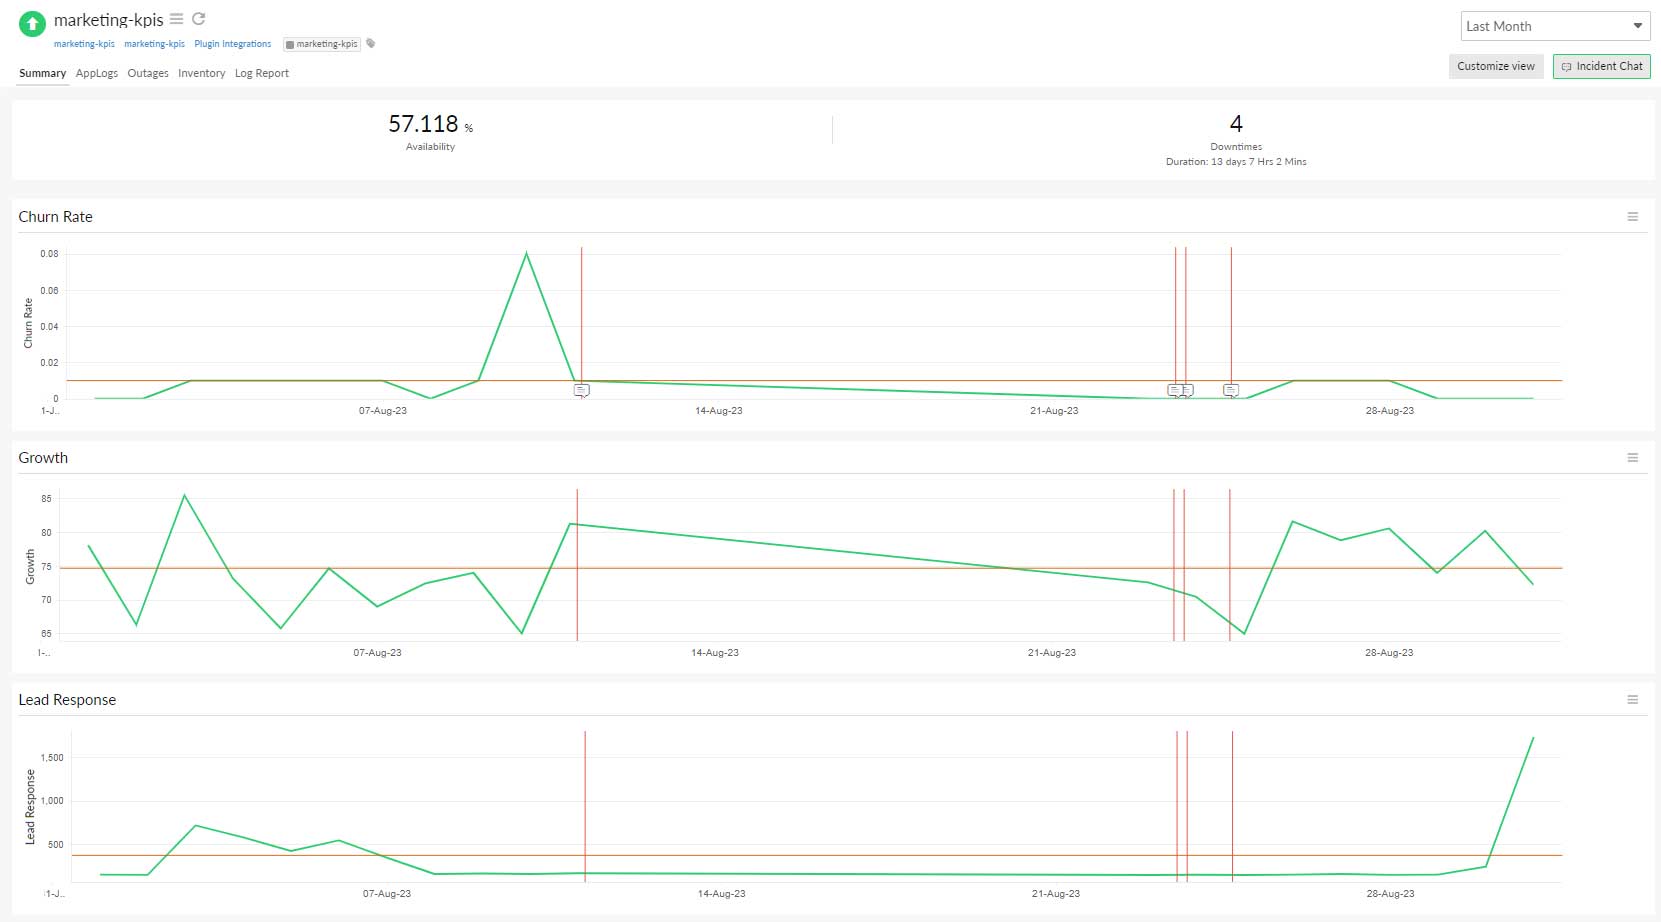
Task: Open the Log Report tab
Action: click(262, 73)
